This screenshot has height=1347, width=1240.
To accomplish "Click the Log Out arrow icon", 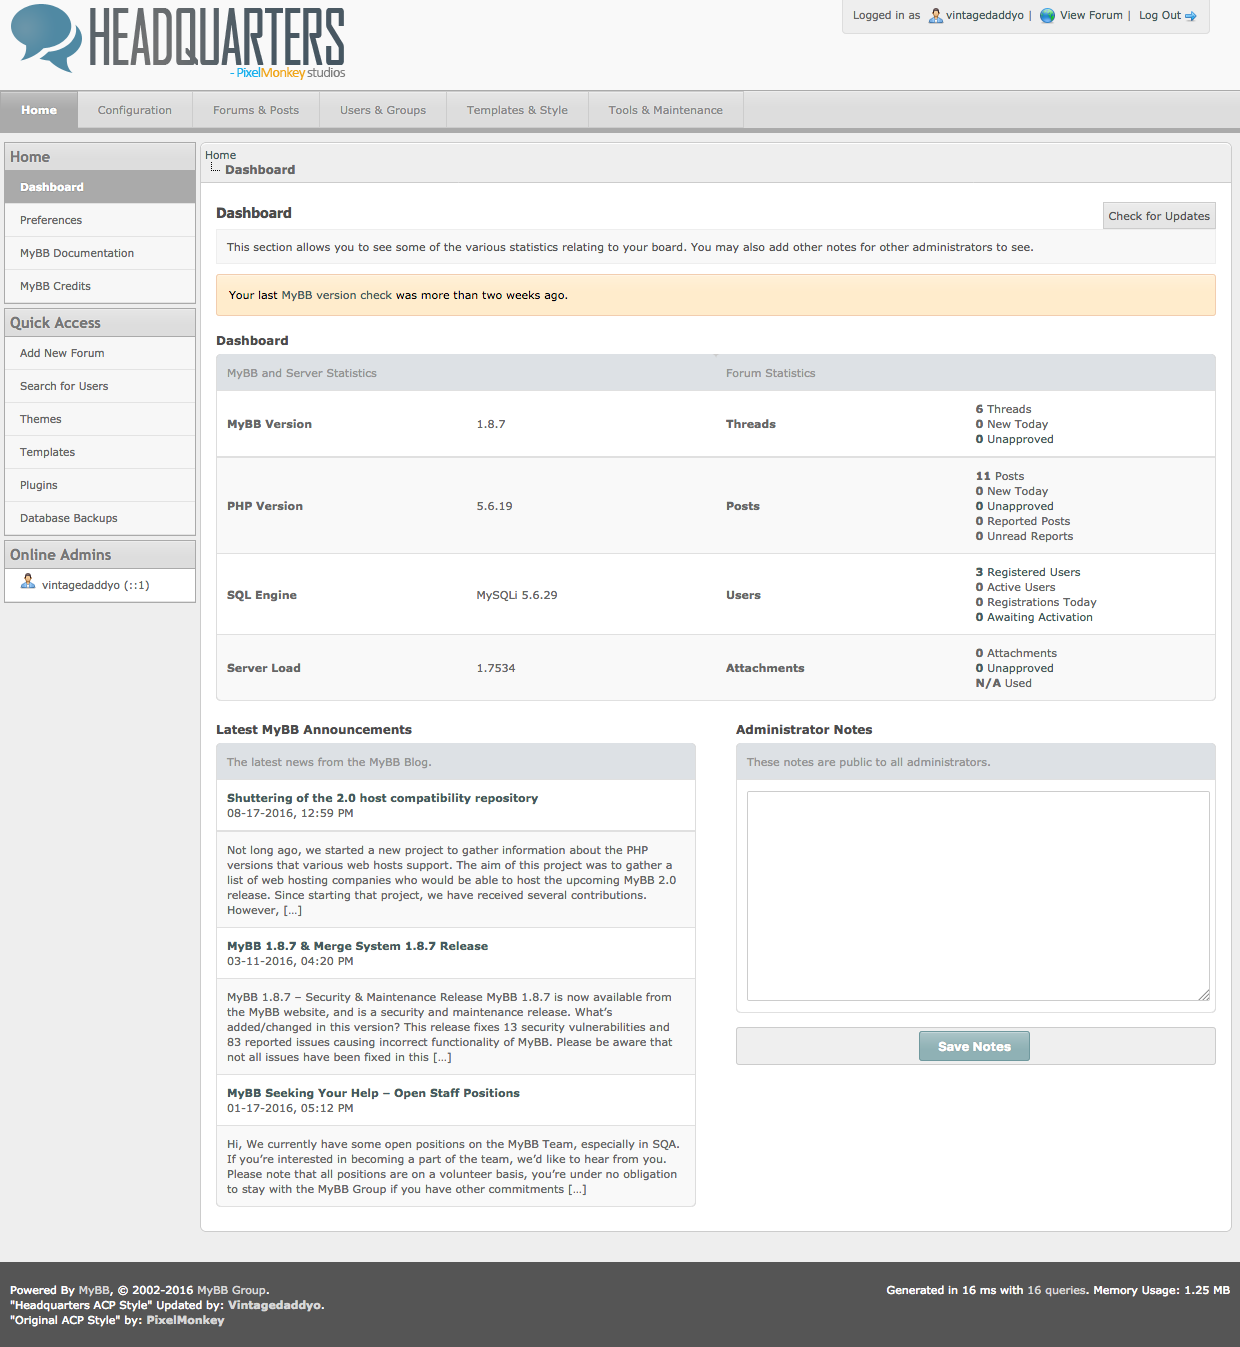I will coord(1191,16).
